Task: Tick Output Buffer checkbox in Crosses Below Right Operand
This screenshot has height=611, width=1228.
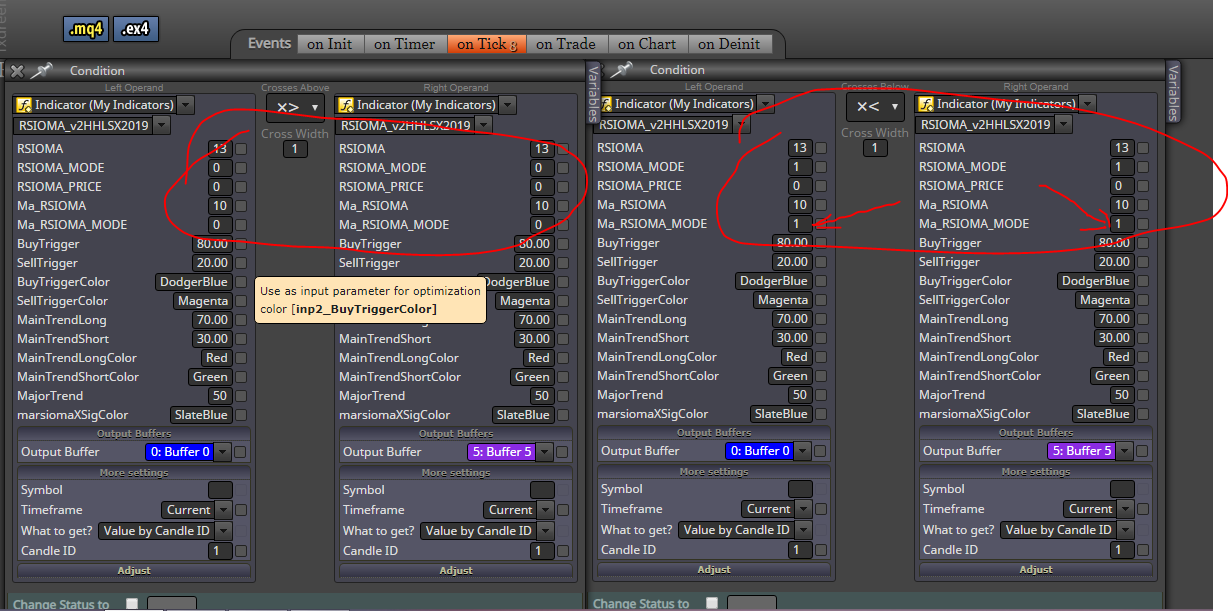Action: [x=1143, y=451]
